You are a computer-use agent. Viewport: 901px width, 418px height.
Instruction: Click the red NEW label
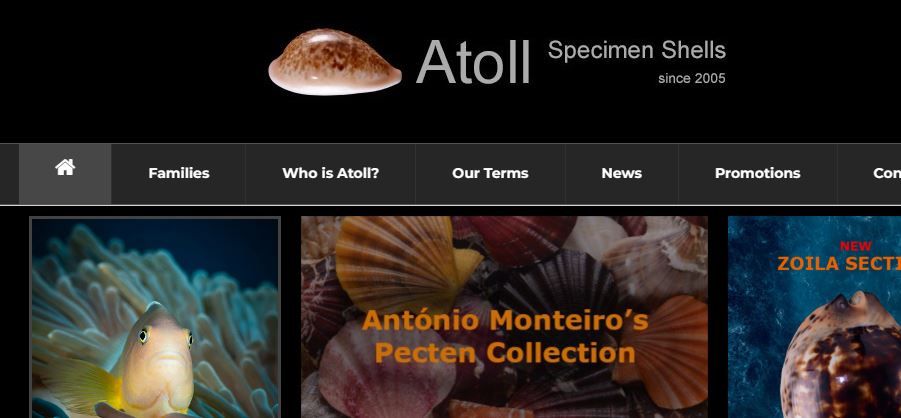coord(856,246)
